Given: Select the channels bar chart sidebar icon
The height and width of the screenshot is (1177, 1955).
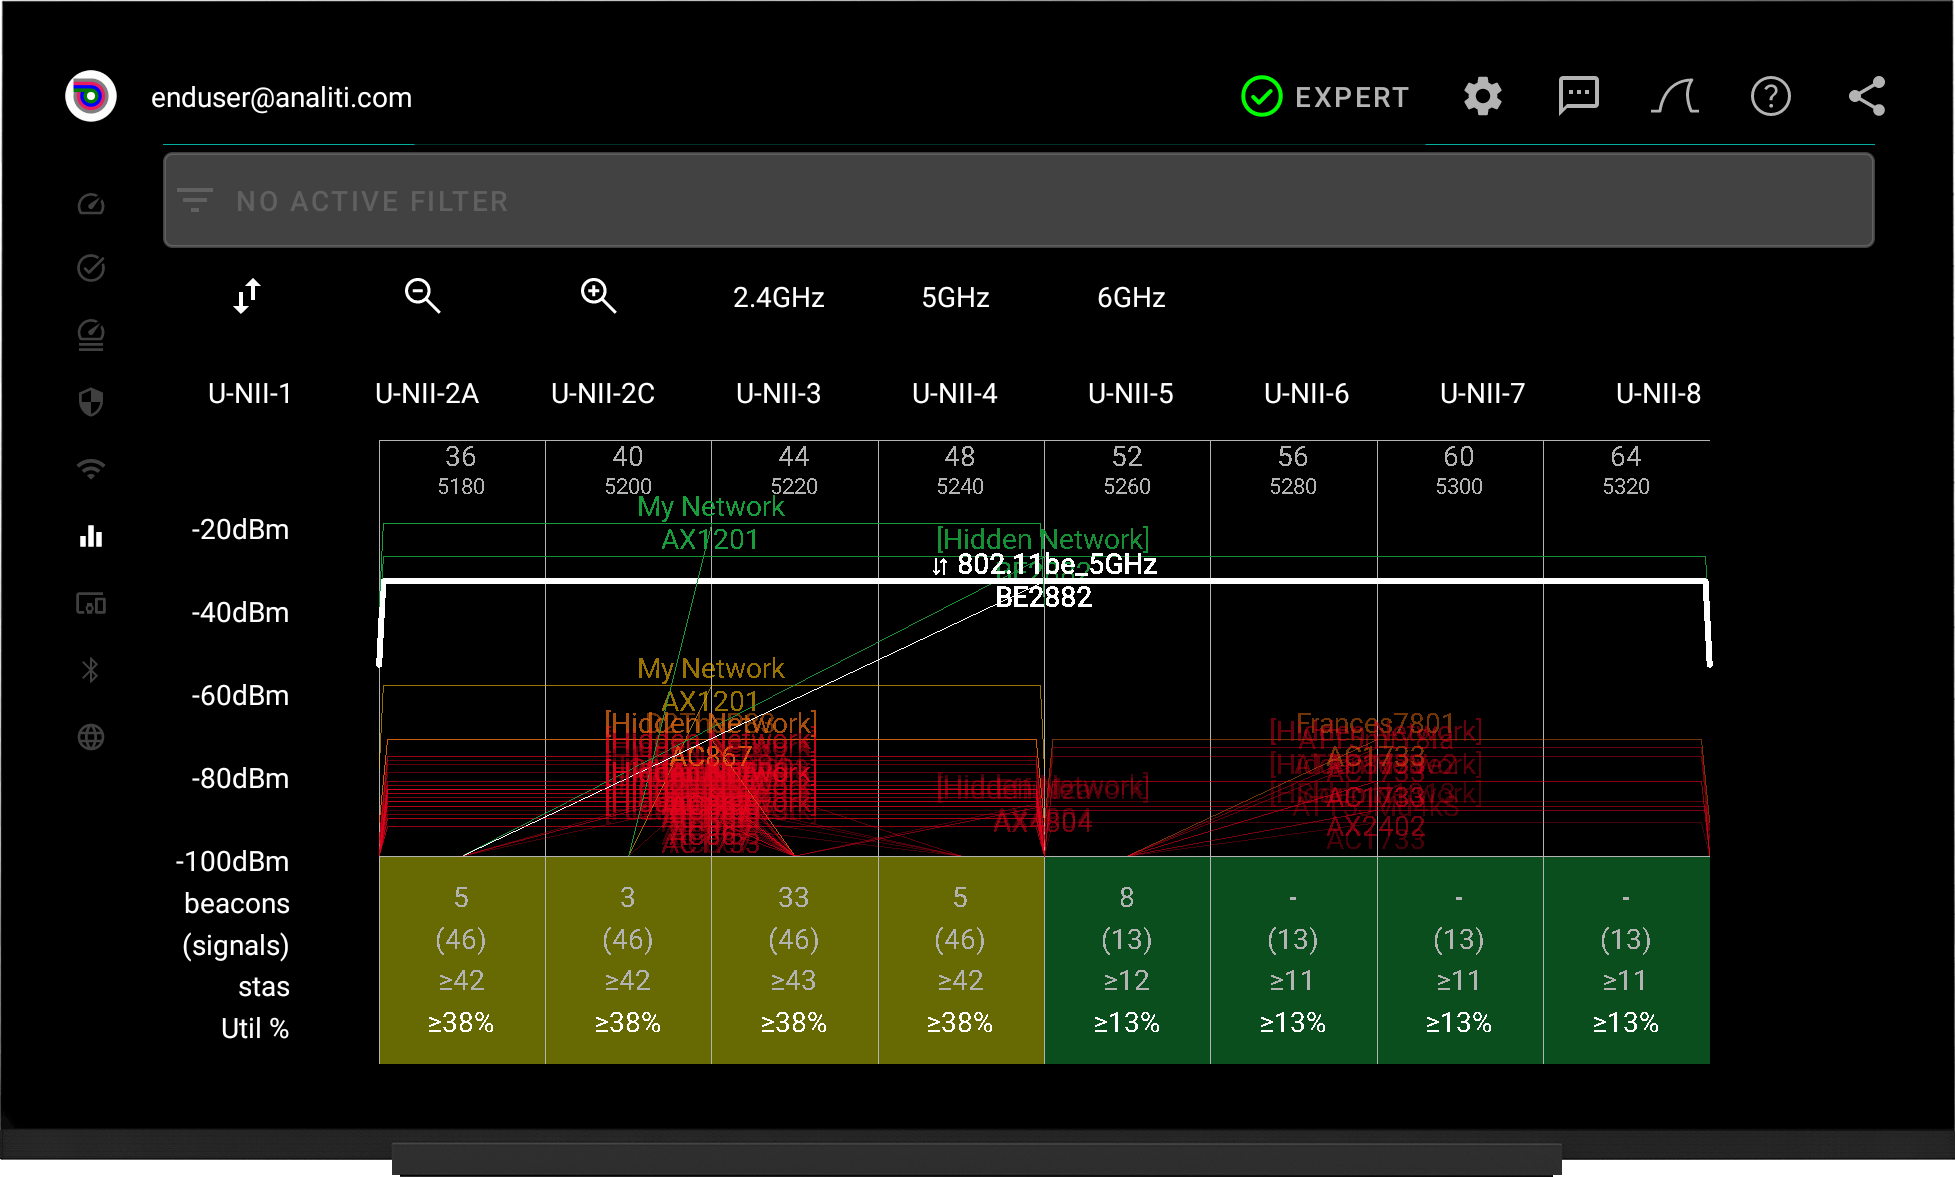Looking at the screenshot, I should [x=91, y=536].
